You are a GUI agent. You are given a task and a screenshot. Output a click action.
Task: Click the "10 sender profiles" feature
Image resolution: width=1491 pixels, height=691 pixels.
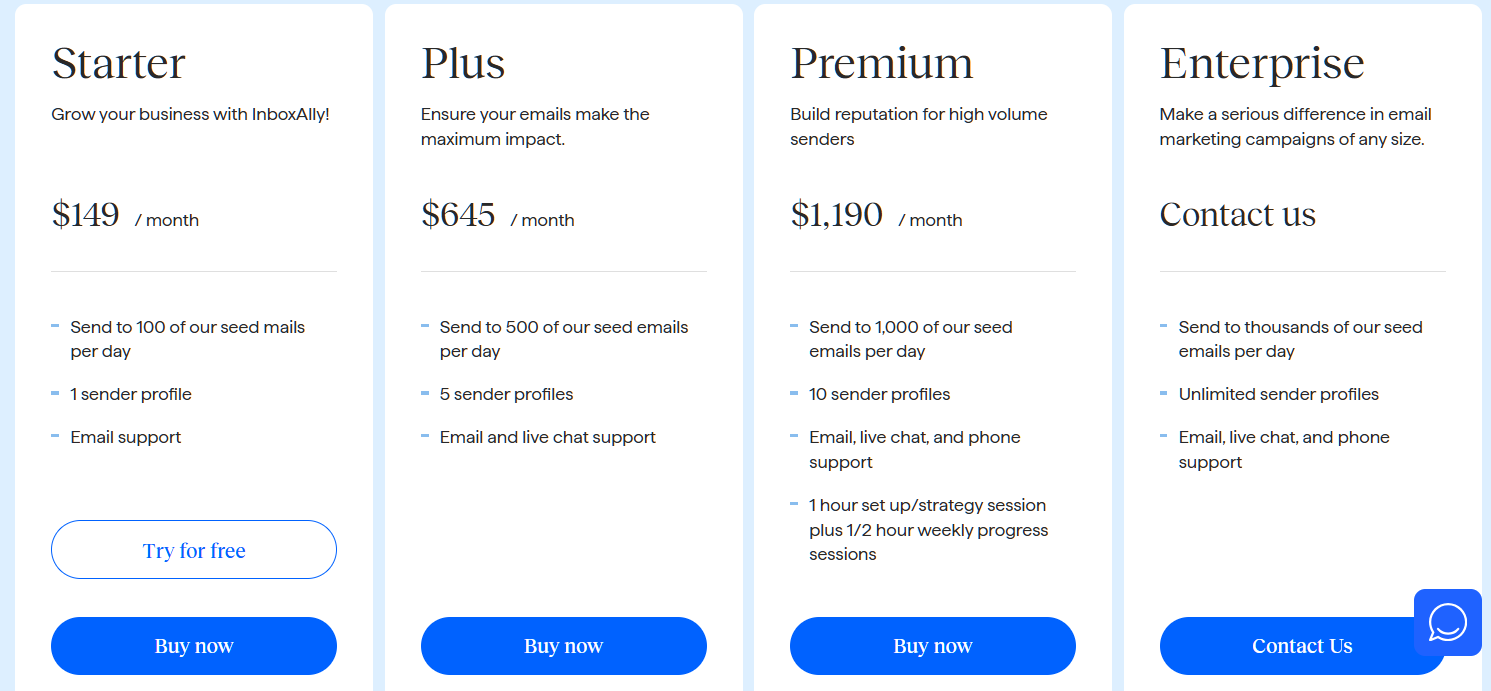point(880,394)
